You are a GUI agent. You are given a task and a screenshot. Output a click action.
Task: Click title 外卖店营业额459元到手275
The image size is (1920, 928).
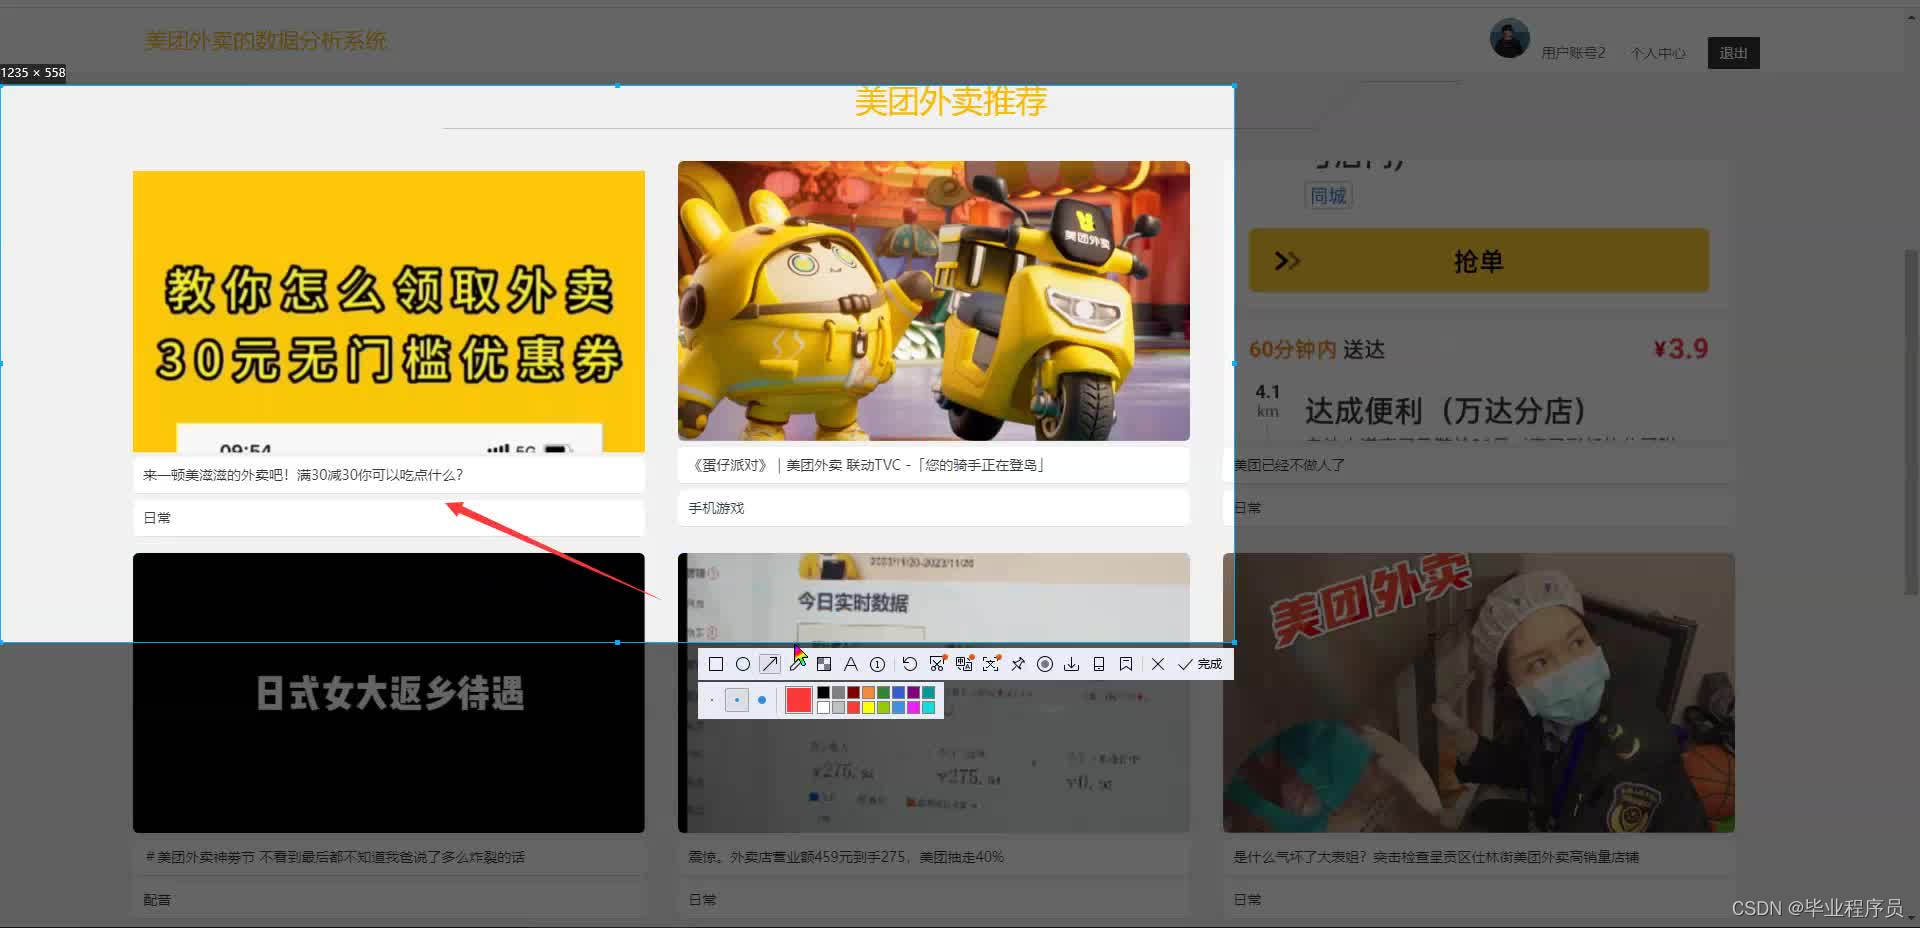(846, 857)
